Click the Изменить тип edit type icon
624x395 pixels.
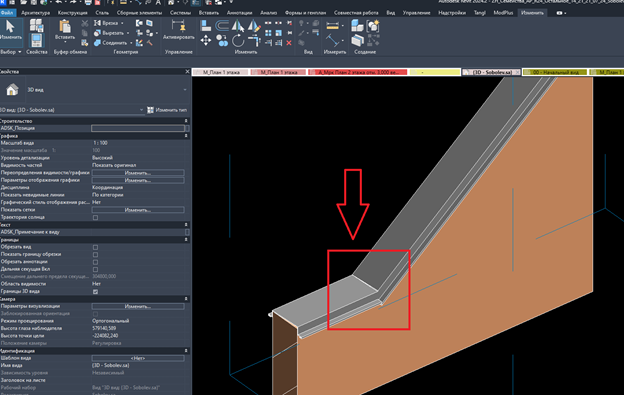click(150, 110)
